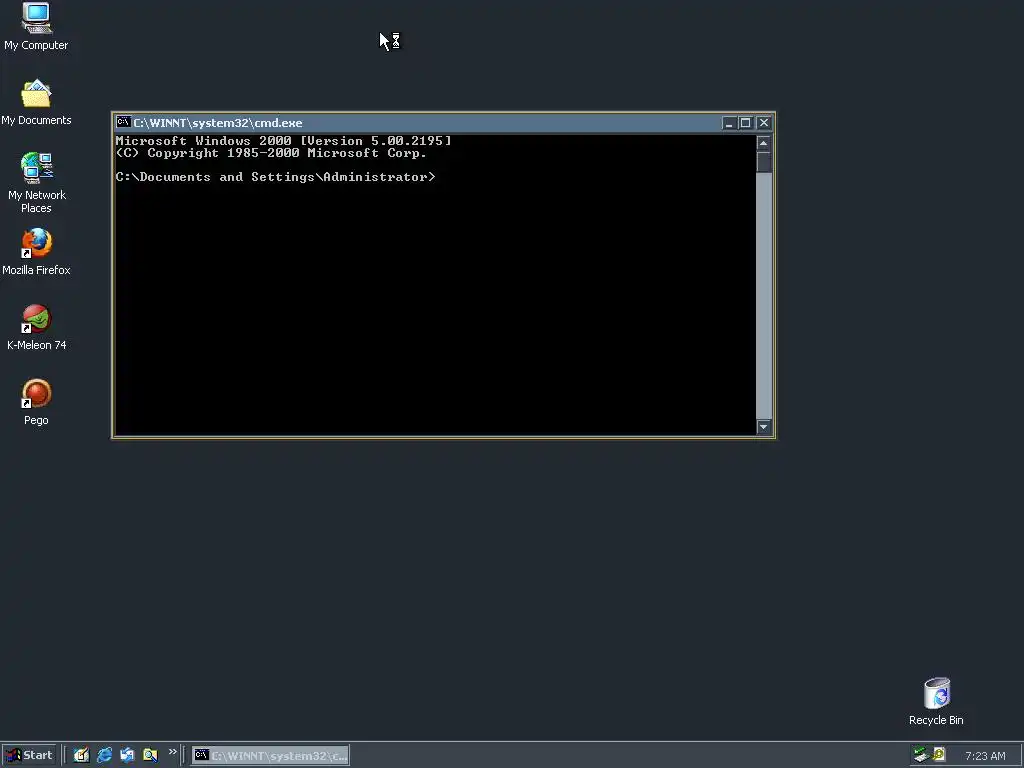
Task: Click the 'Microsoft Windows 2000 [Version 5.00.2195]' line
Action: click(x=283, y=141)
